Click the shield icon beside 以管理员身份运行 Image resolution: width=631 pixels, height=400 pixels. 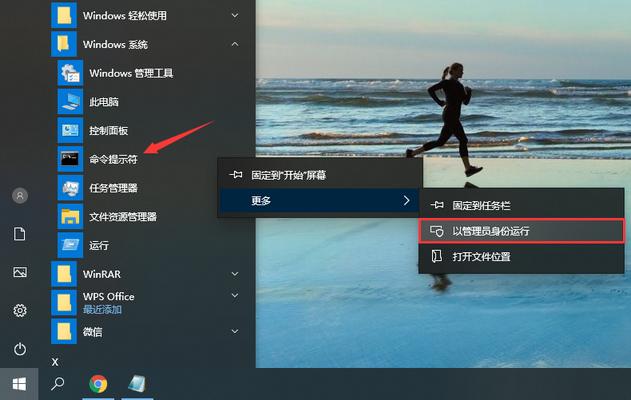click(x=437, y=231)
